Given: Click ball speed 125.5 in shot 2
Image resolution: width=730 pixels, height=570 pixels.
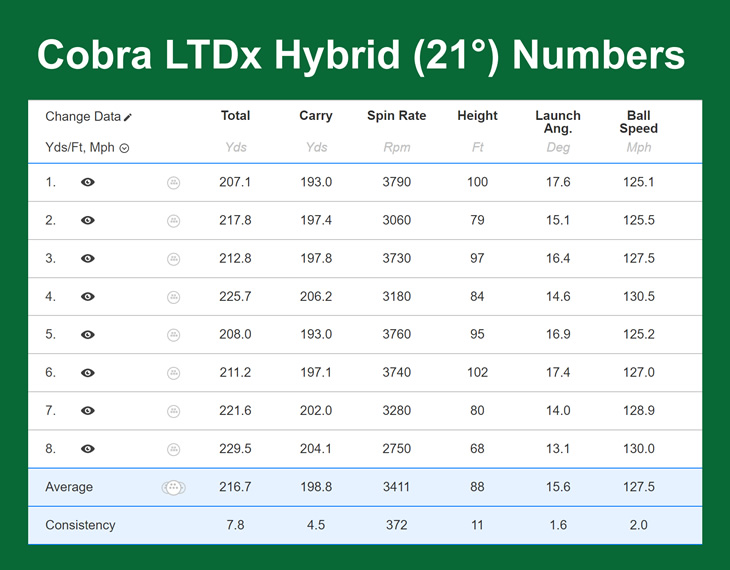Looking at the screenshot, I should click(x=639, y=220).
